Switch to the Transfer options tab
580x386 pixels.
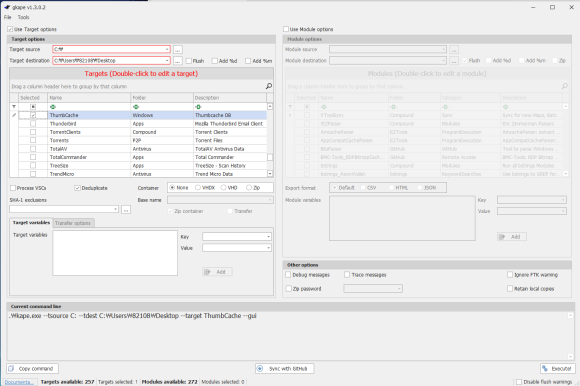[73, 223]
